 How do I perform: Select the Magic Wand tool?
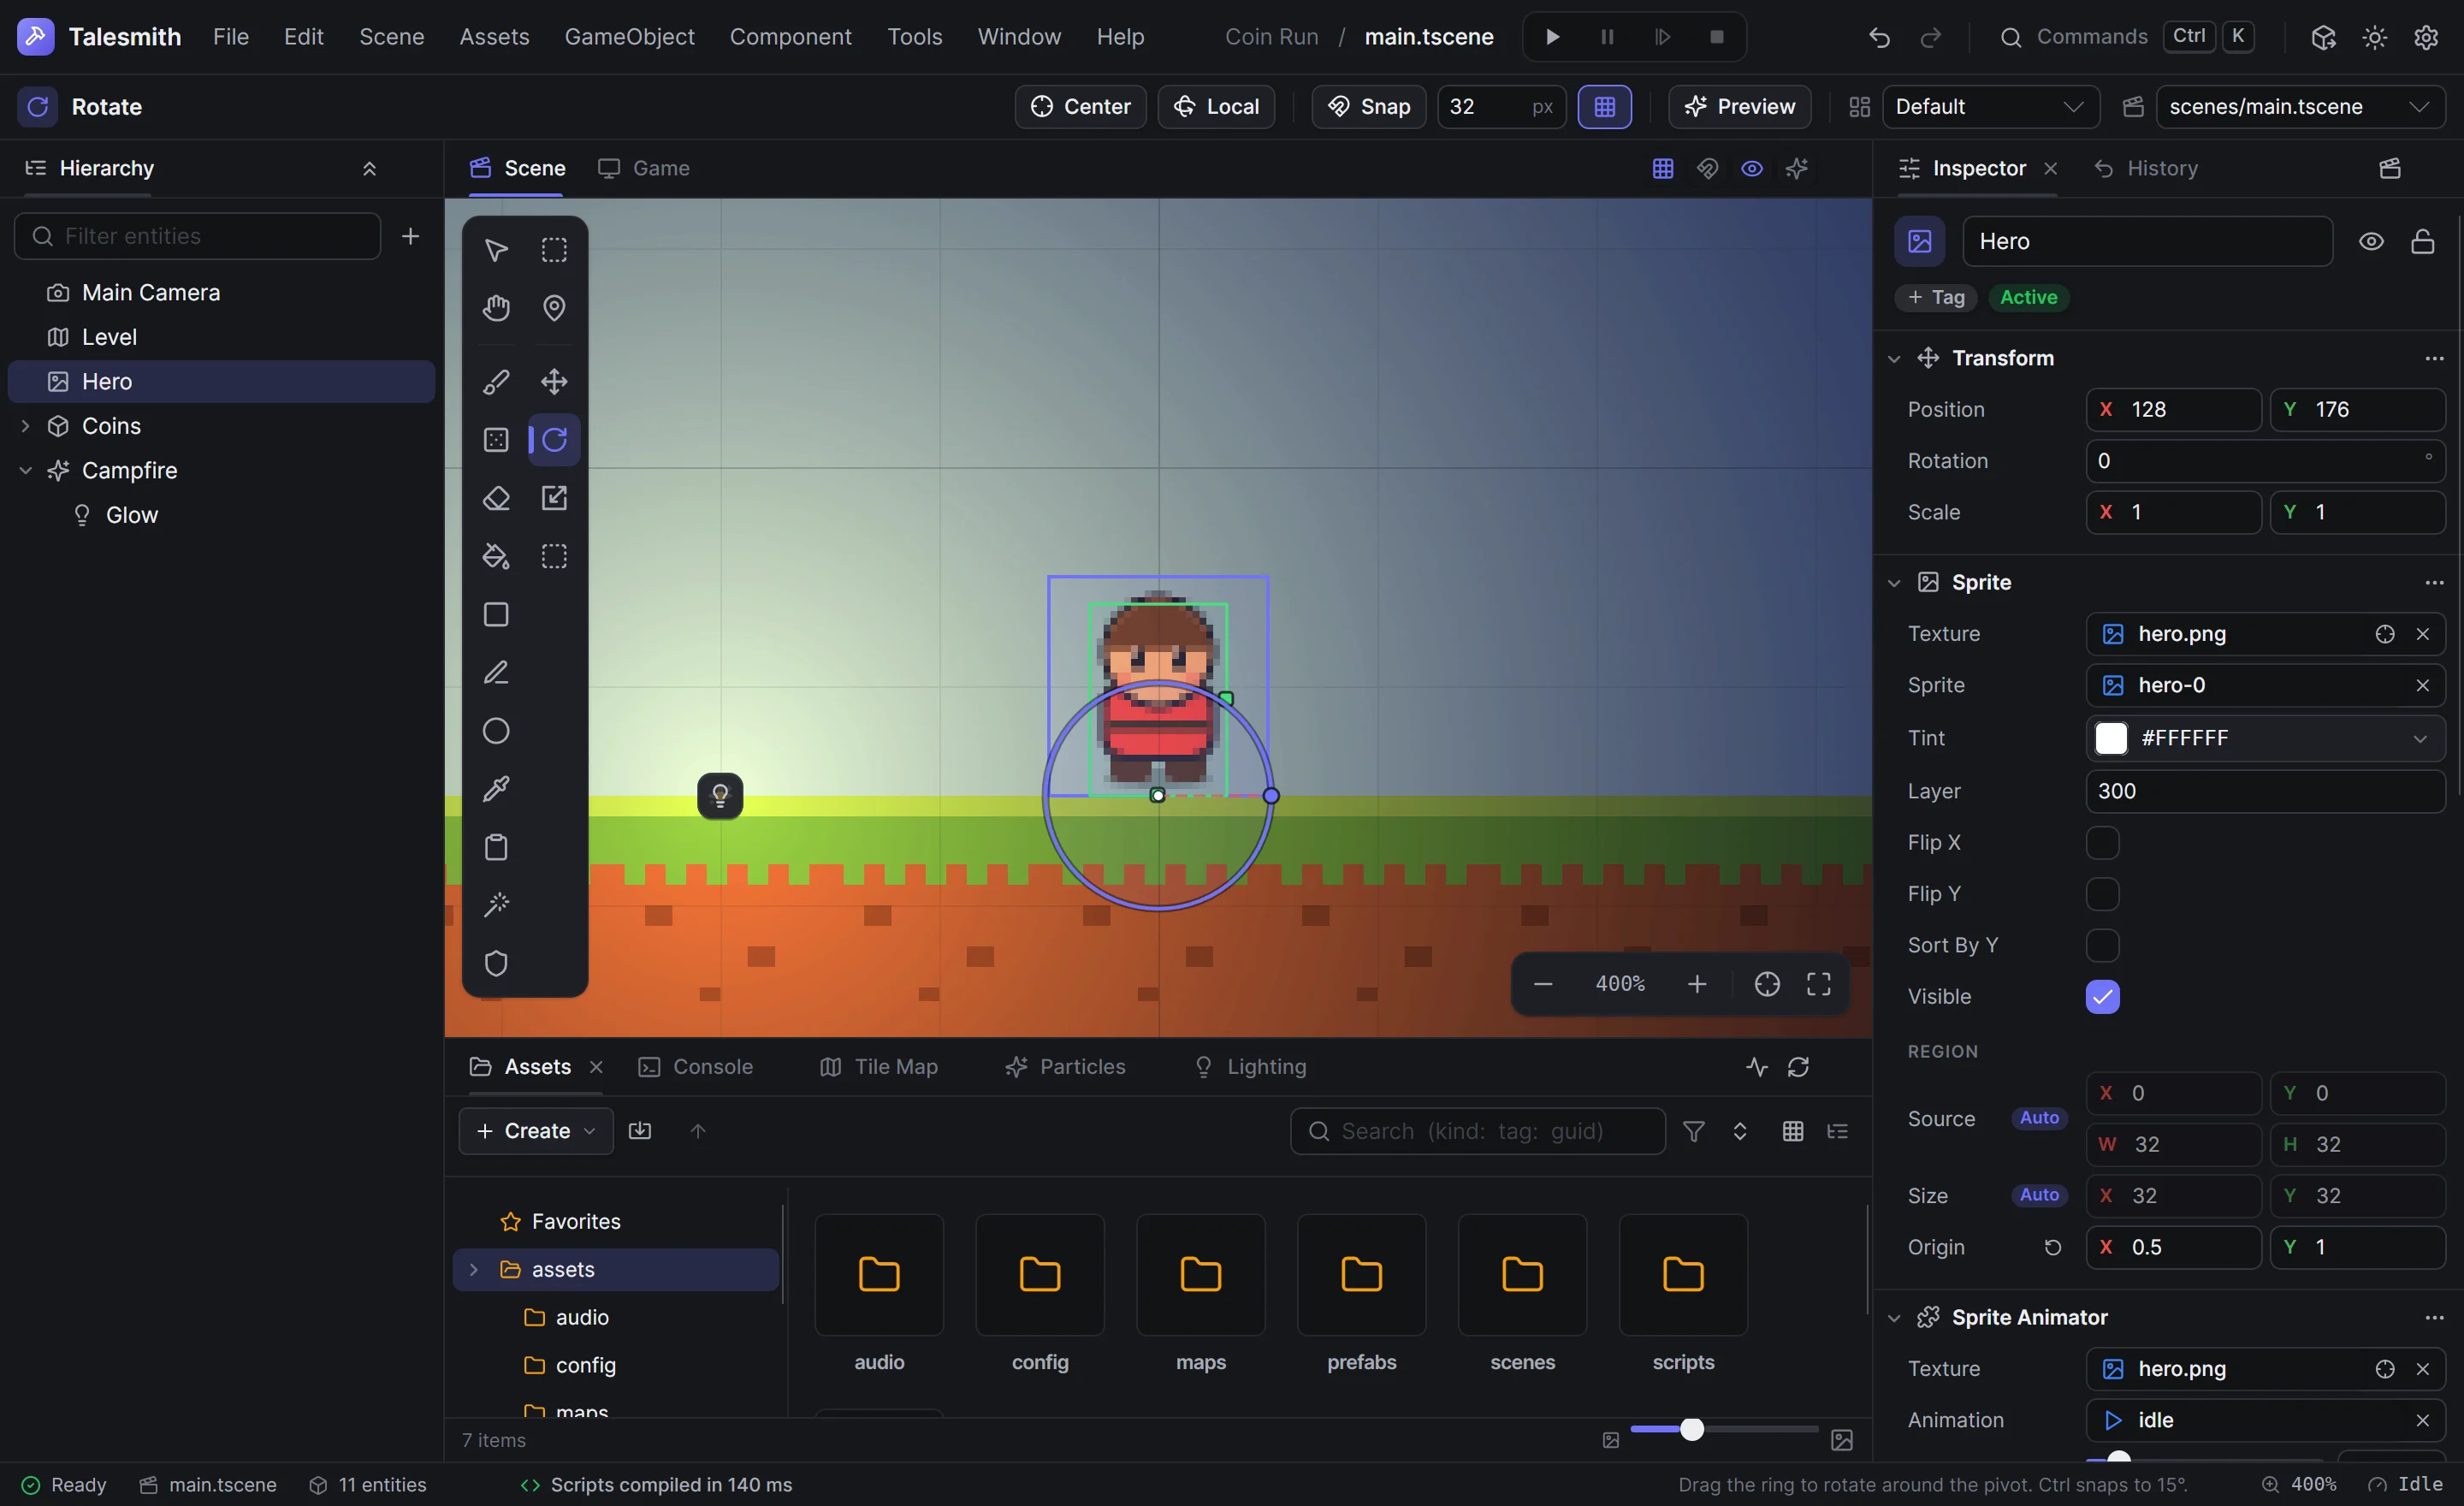pos(496,905)
